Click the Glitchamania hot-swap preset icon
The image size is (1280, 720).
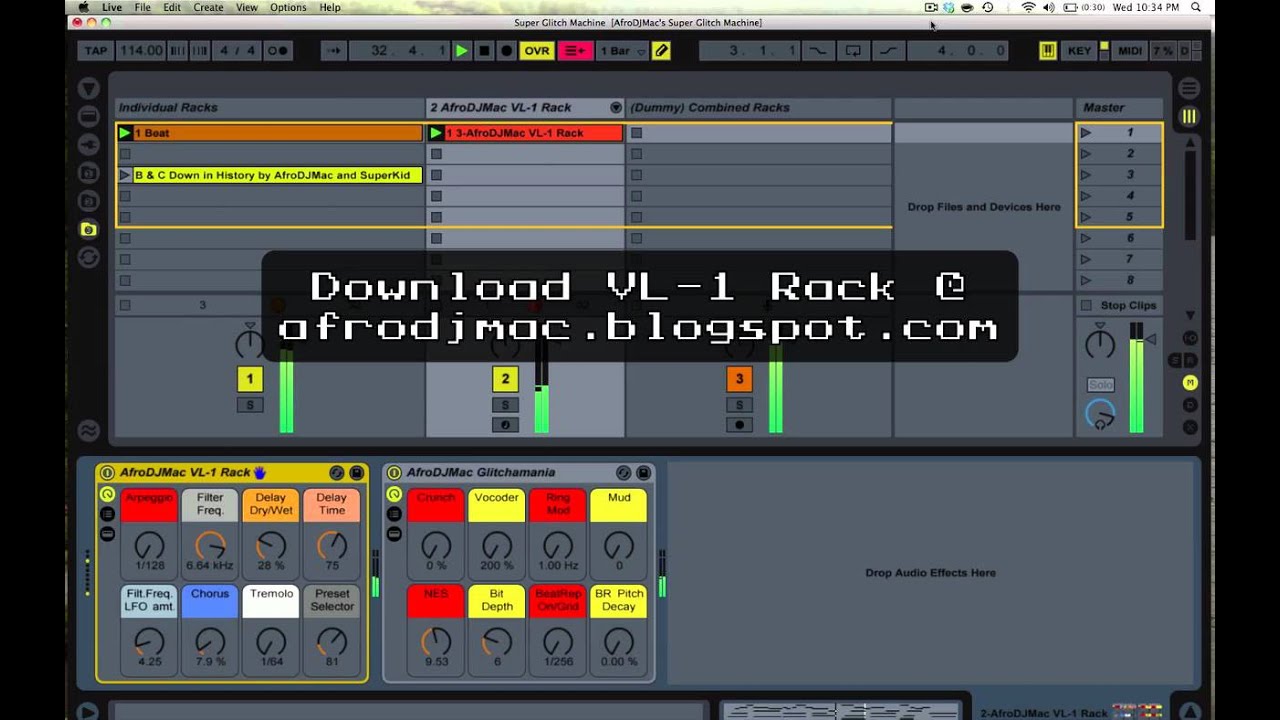pyautogui.click(x=624, y=473)
